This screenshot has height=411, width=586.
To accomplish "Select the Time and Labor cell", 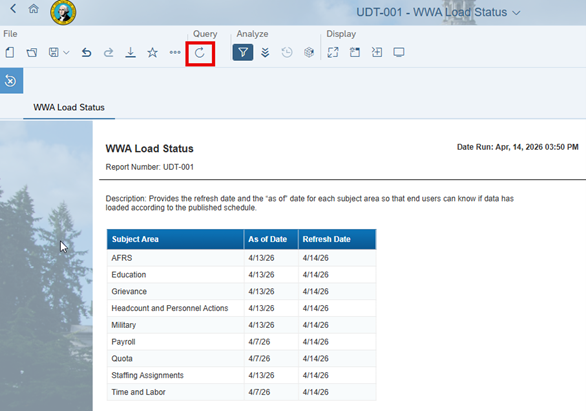I will click(x=175, y=392).
